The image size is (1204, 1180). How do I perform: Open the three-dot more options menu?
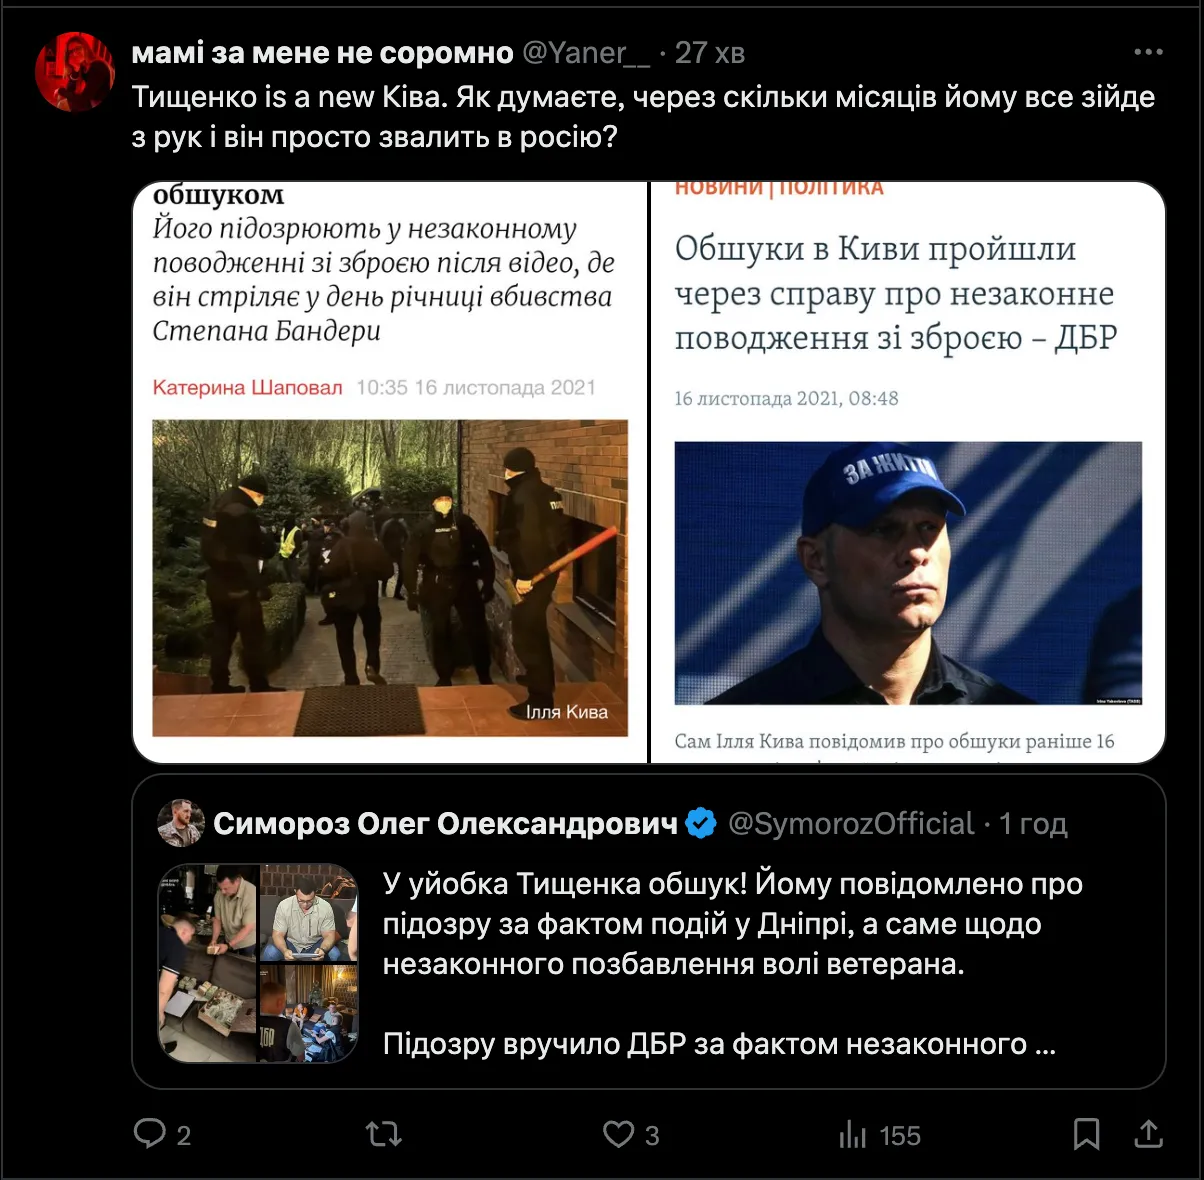click(1148, 52)
